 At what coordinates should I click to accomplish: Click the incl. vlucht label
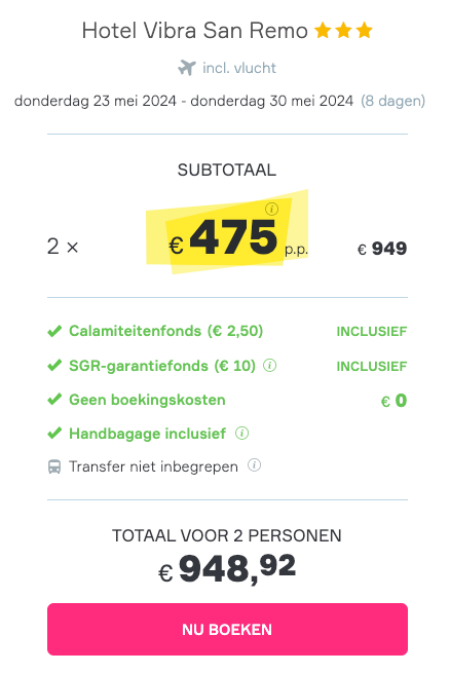pyautogui.click(x=239, y=68)
